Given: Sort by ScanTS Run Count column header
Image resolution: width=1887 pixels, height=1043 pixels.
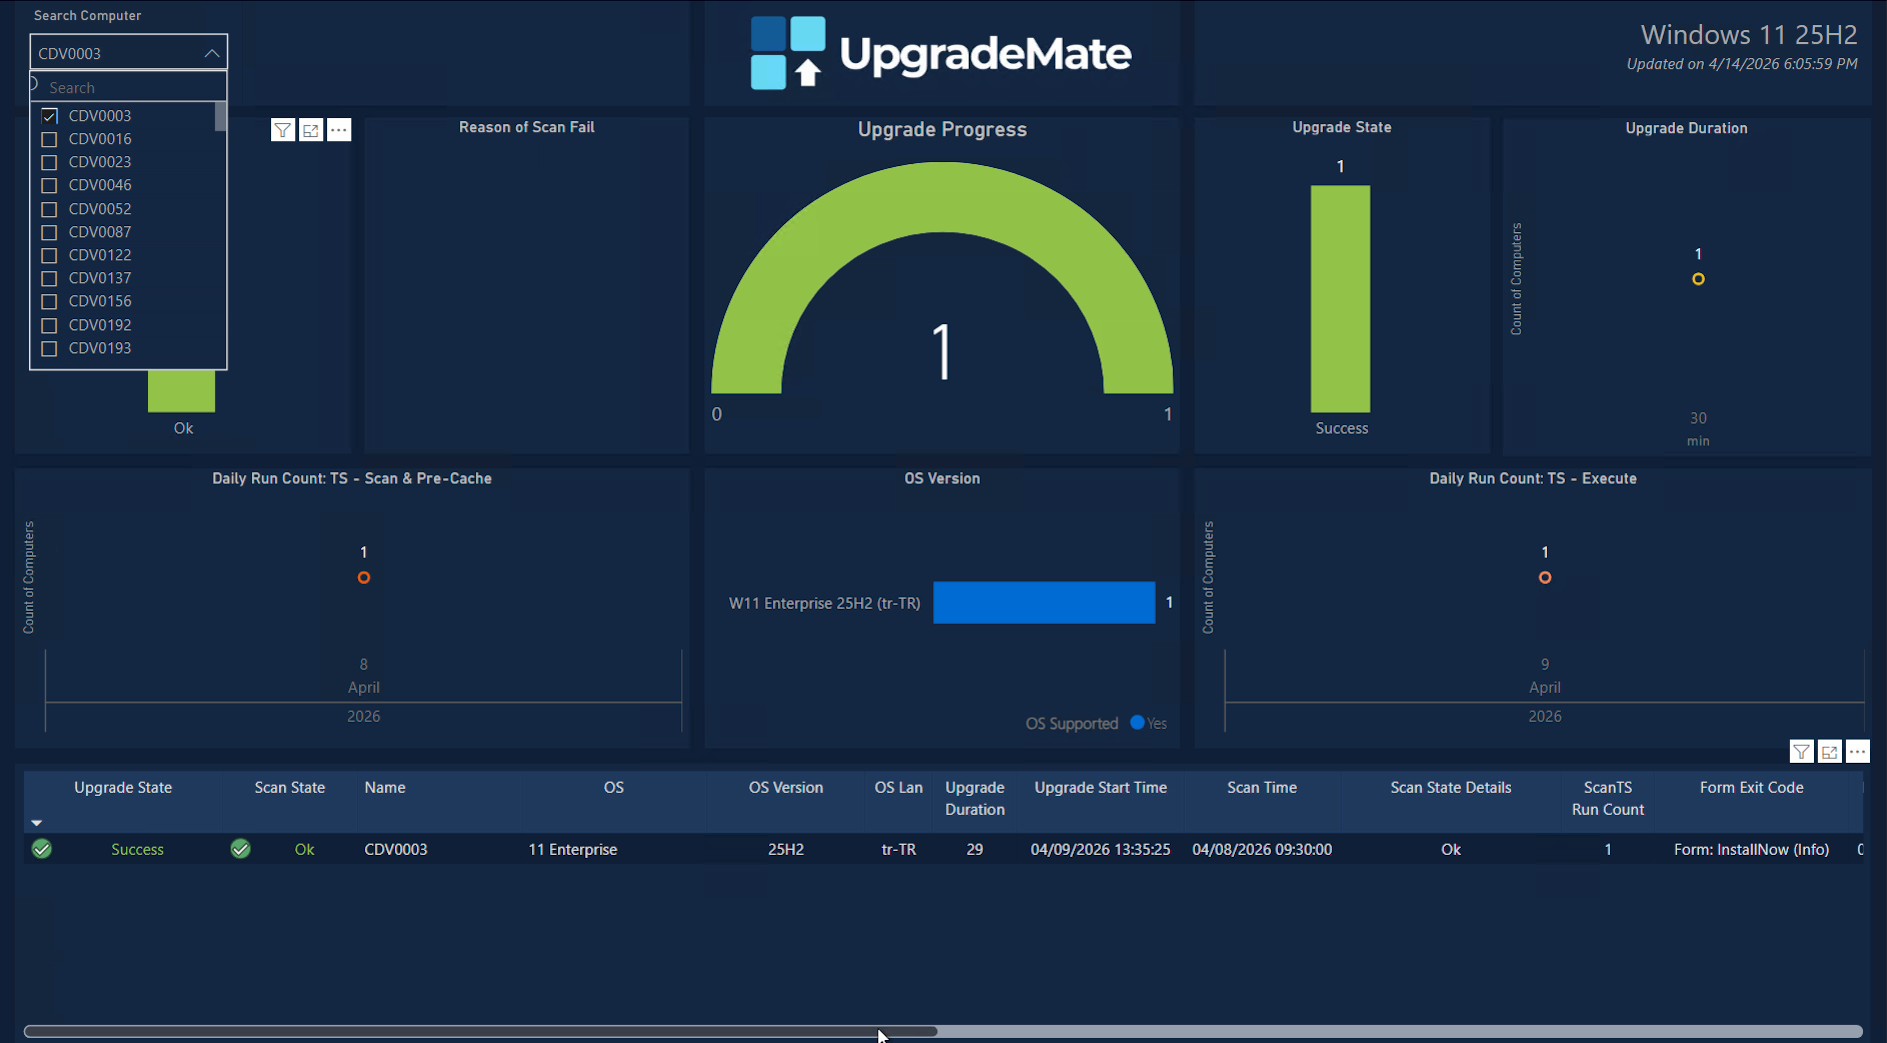Looking at the screenshot, I should (1608, 798).
